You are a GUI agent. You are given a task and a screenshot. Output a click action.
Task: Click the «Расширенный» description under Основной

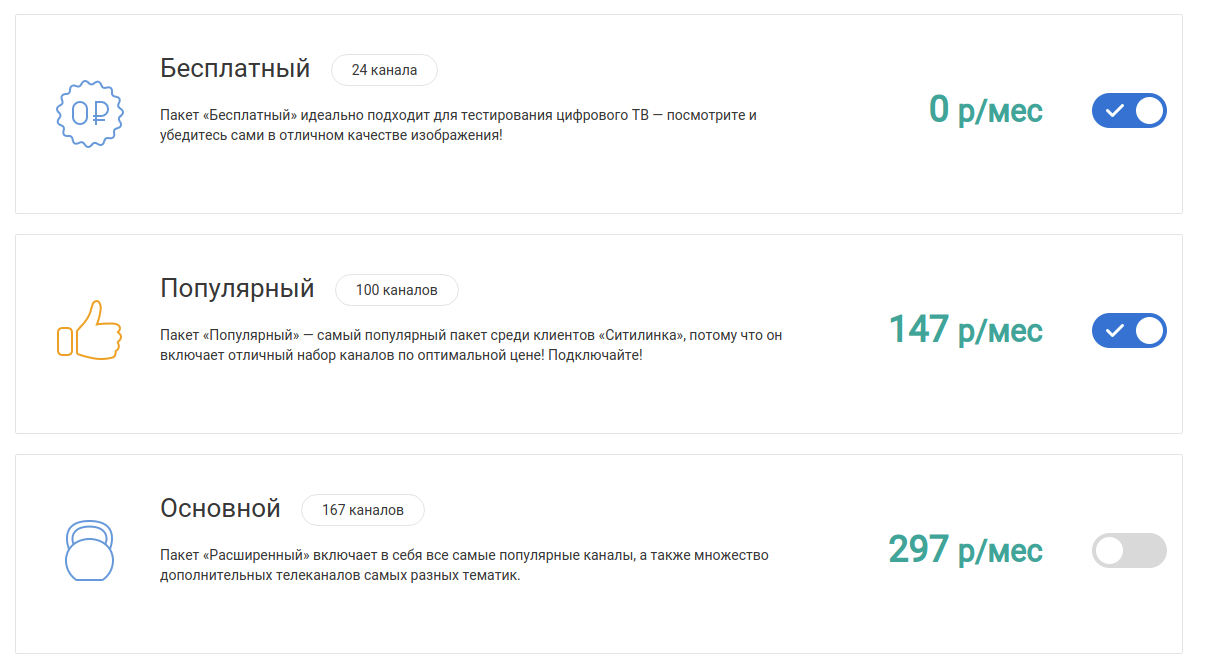[x=464, y=565]
